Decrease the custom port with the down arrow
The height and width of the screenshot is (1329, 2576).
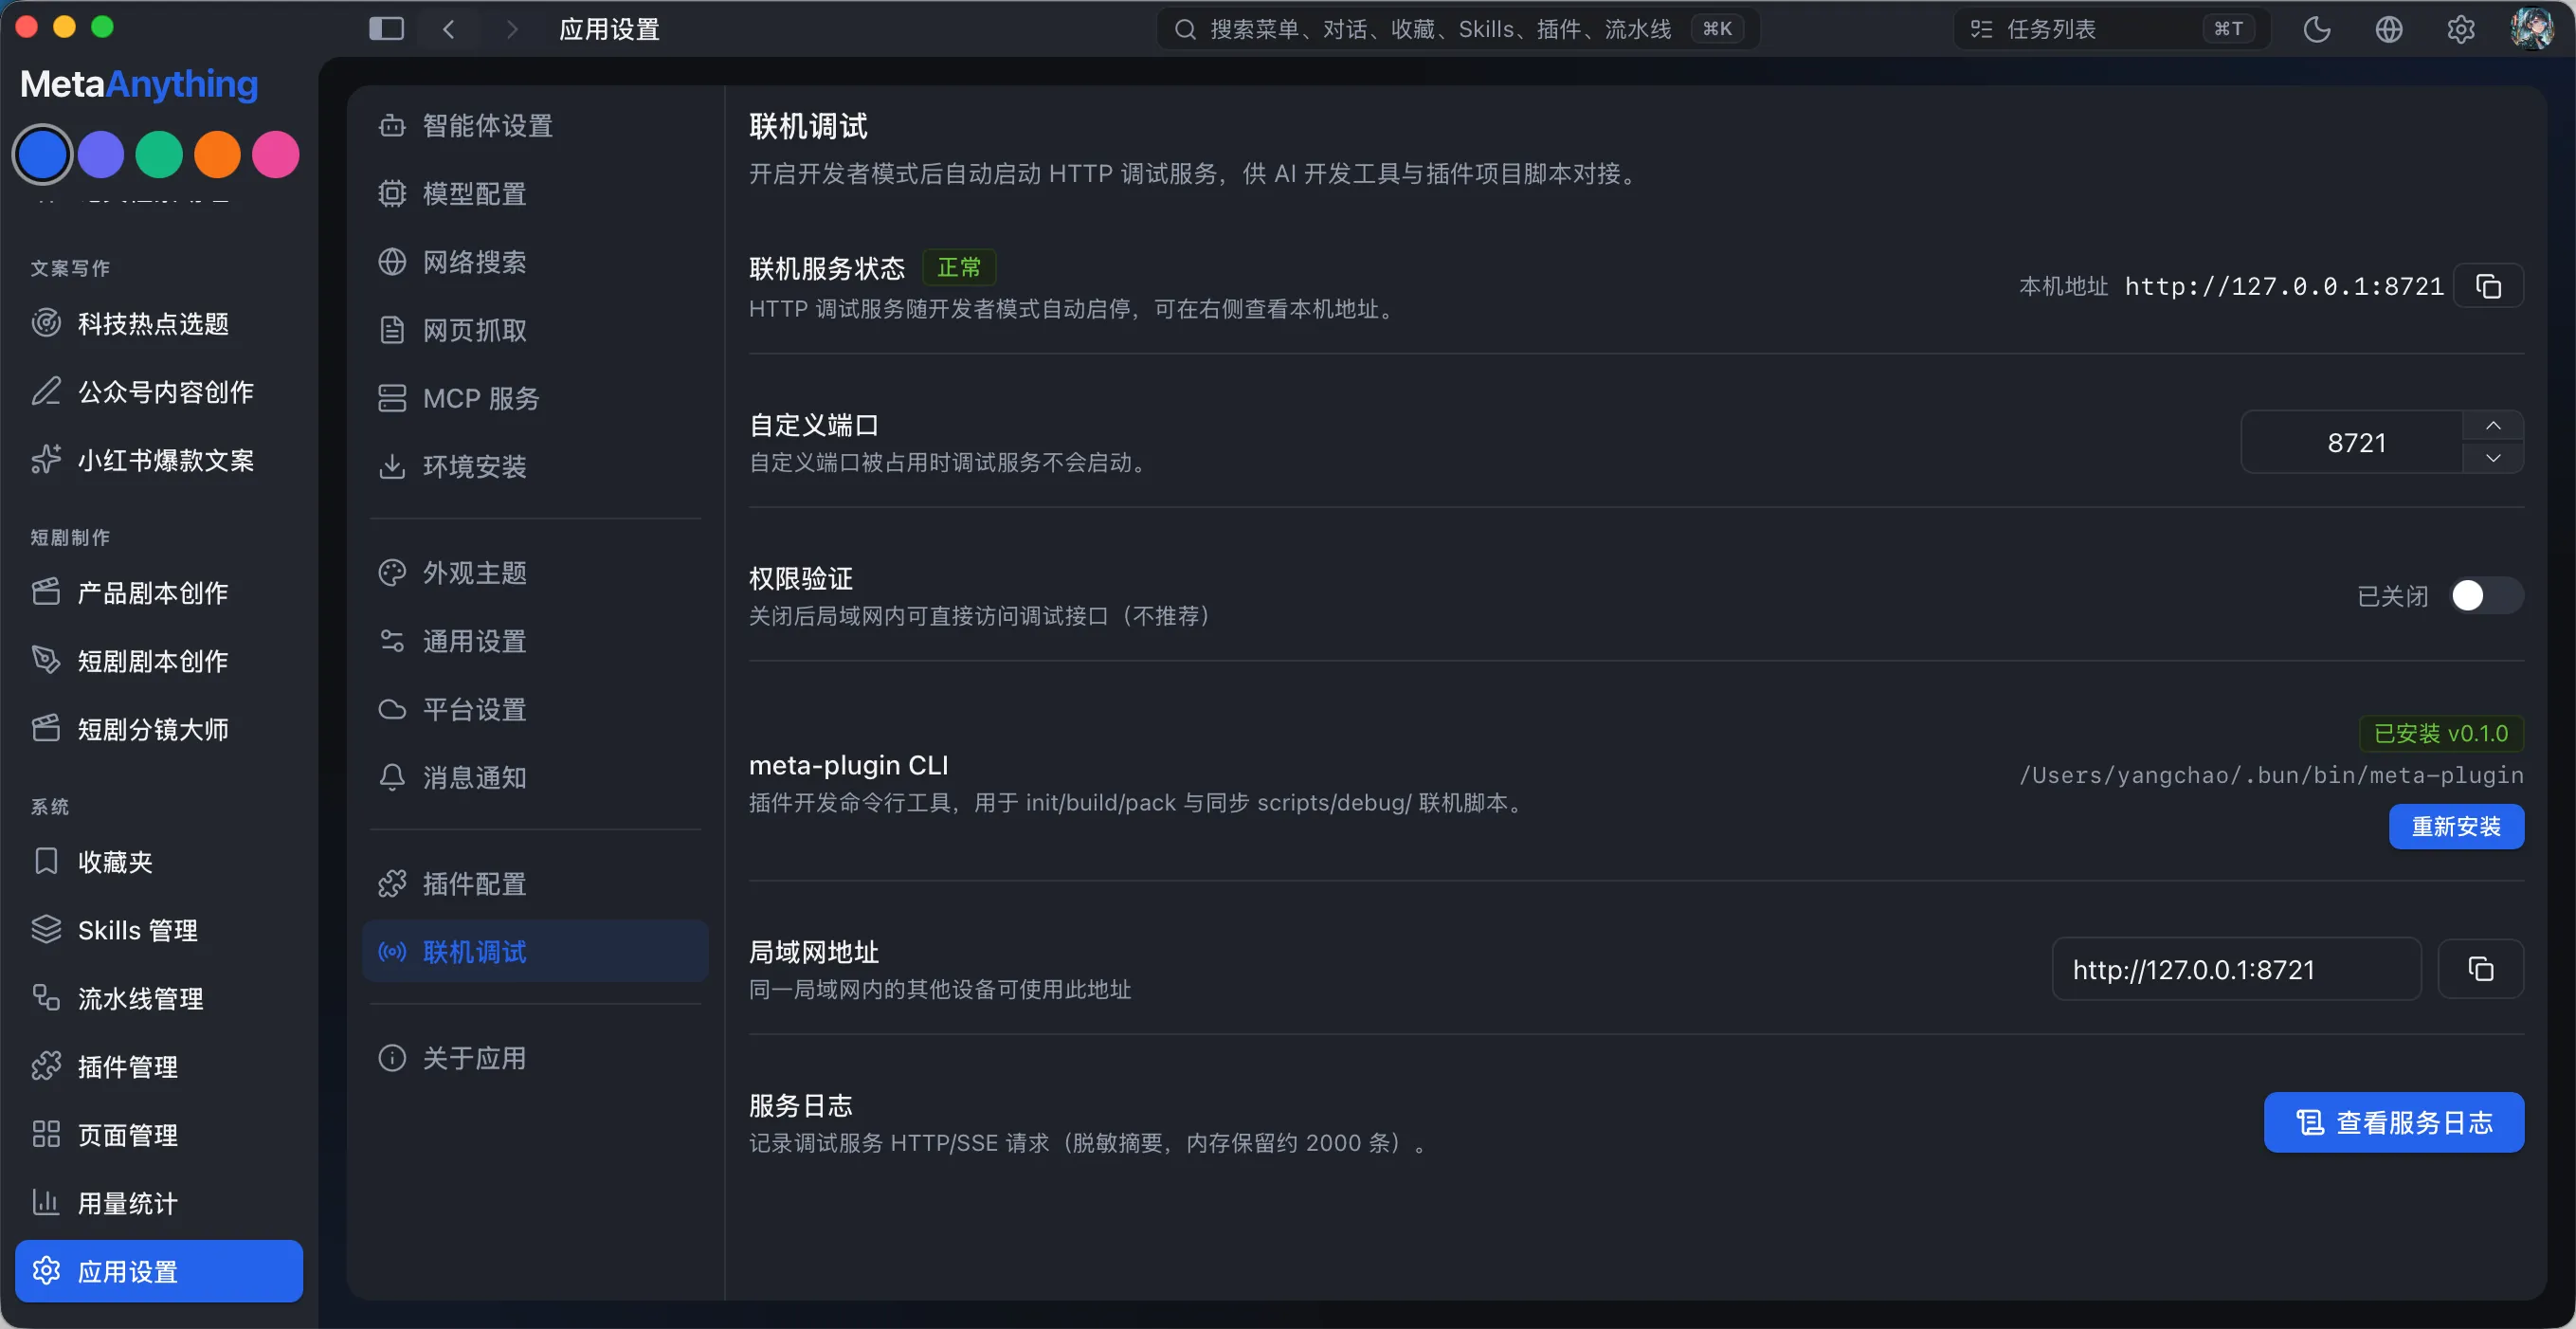coord(2493,457)
